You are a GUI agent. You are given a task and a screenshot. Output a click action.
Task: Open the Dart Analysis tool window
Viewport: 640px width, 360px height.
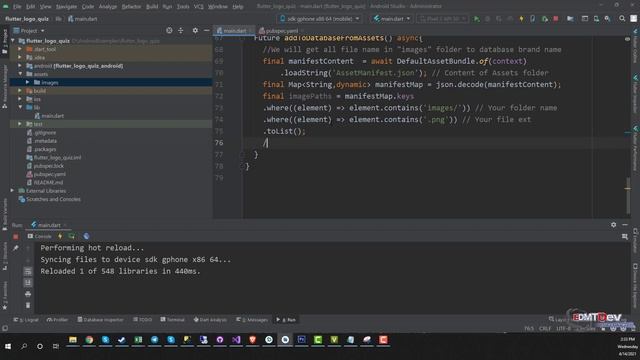click(210, 320)
